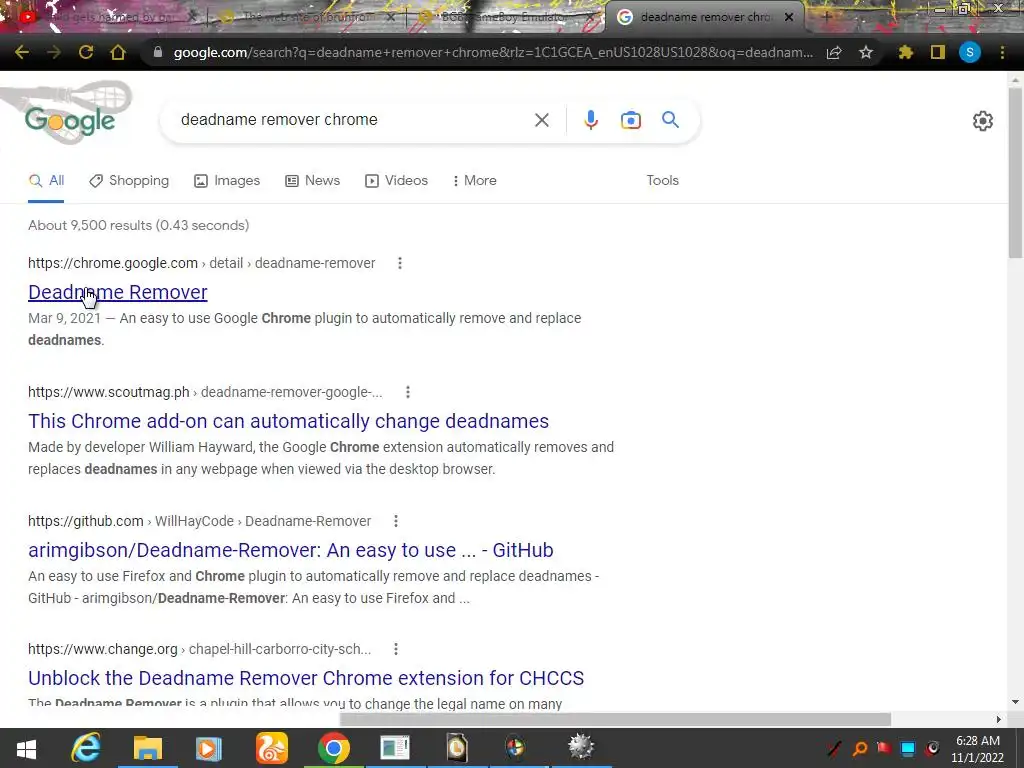Click the 'https://github.com' result URL

click(86, 521)
